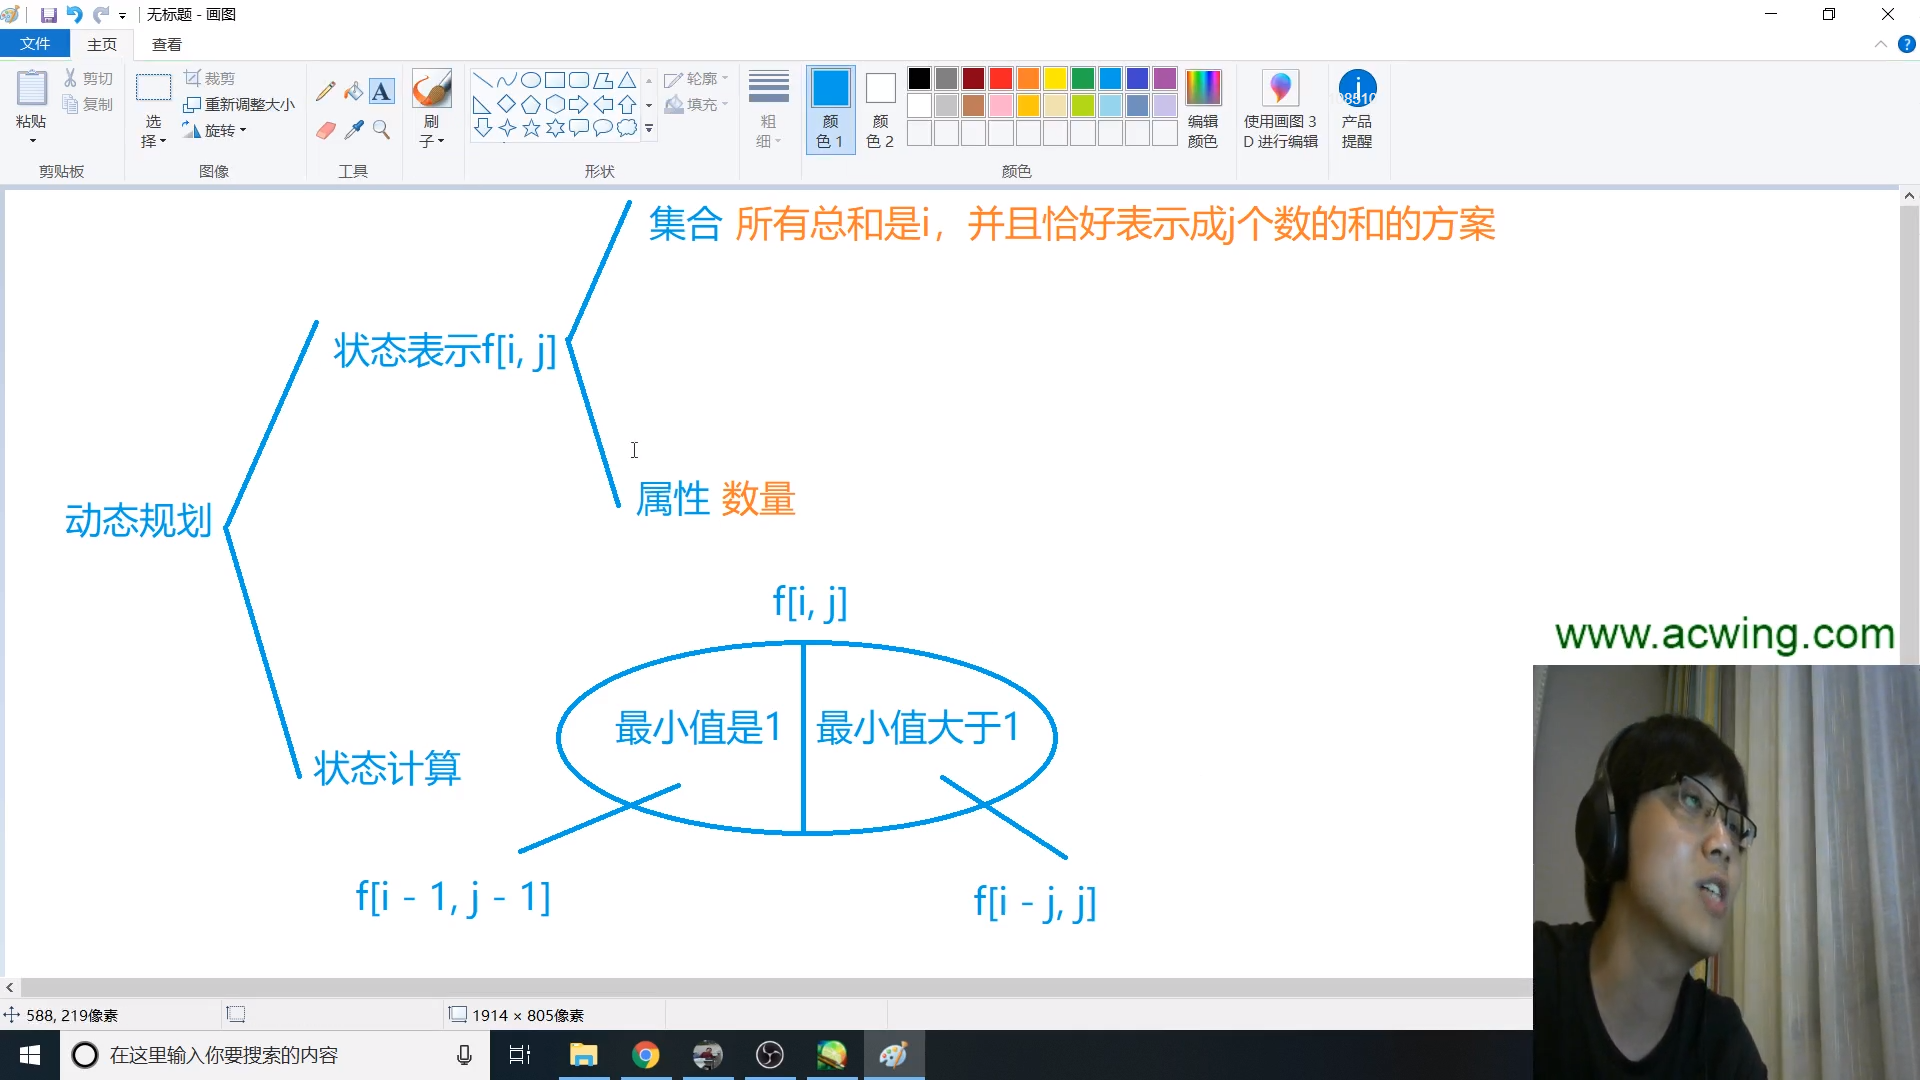This screenshot has height=1080, width=1920.
Task: Choose the Diamond shape
Action: coord(507,104)
